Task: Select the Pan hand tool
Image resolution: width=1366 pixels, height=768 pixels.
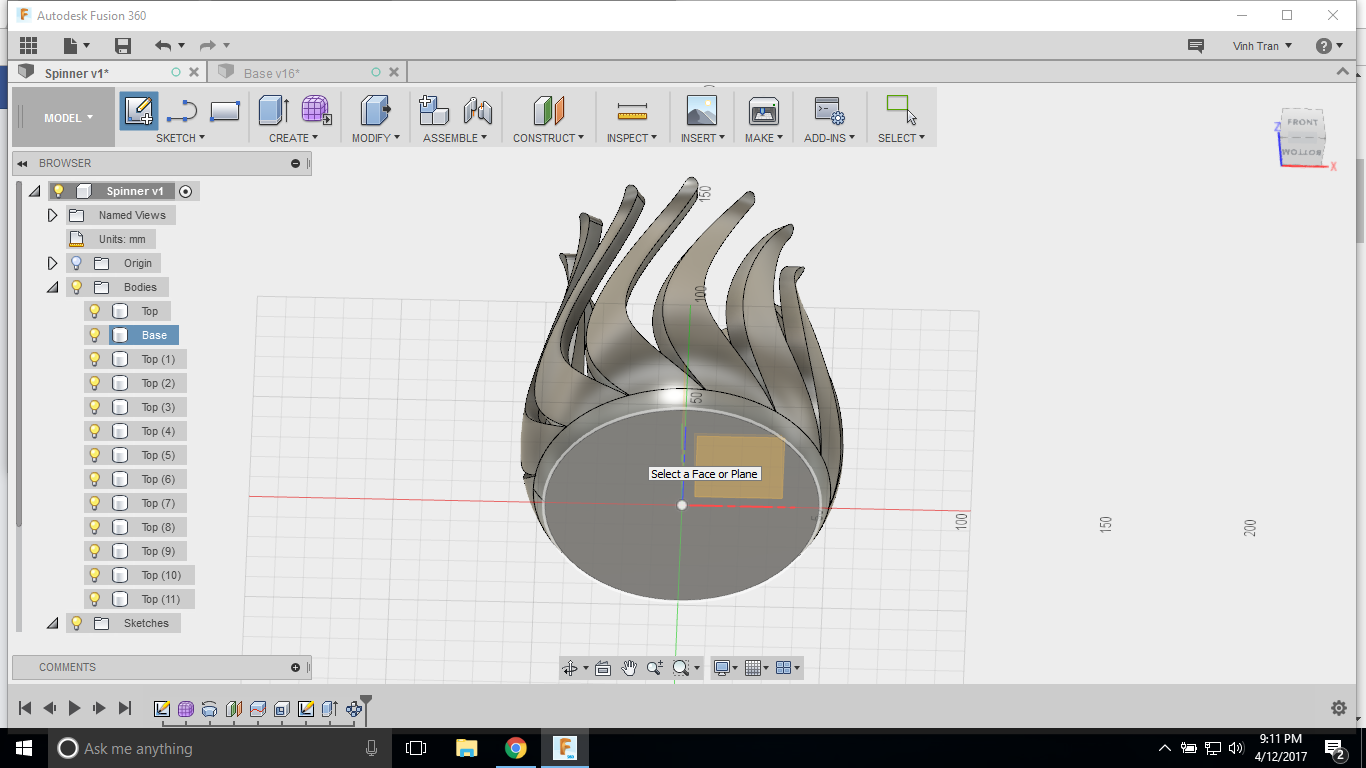Action: (x=629, y=668)
